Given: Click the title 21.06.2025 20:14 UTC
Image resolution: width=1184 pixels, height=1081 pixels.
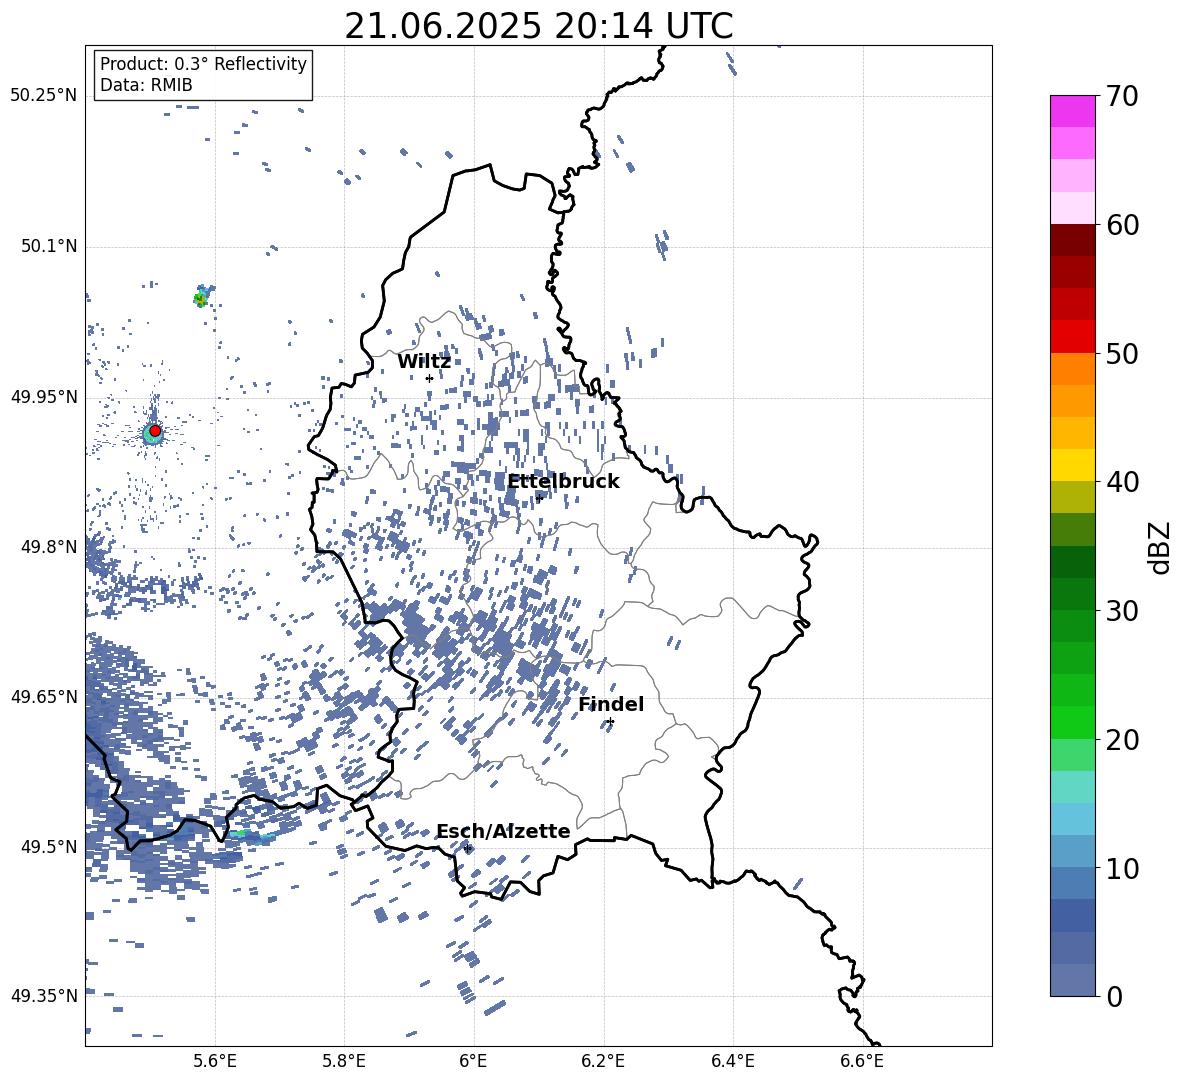Looking at the screenshot, I should 539,26.
